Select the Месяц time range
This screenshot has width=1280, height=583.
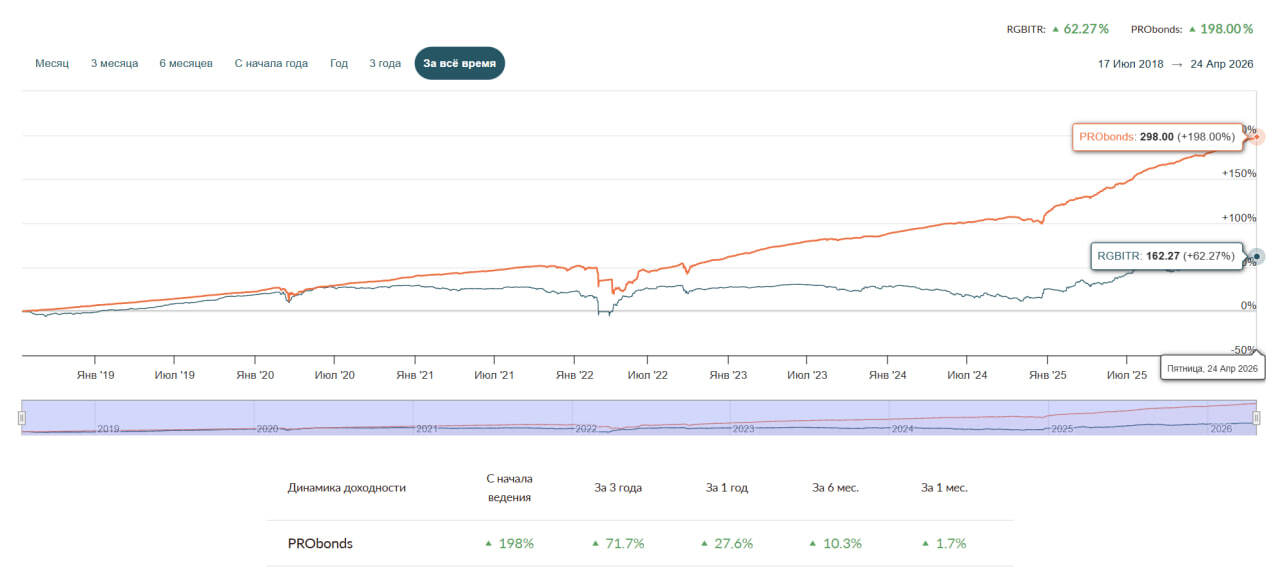52,63
